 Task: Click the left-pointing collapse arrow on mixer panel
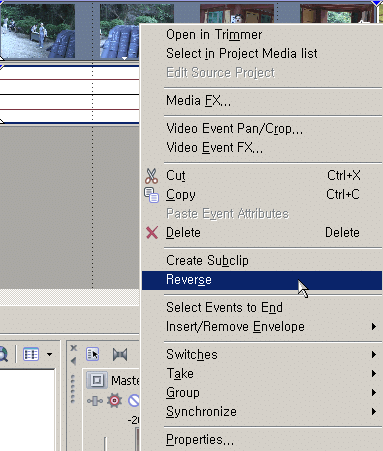(x=74, y=361)
